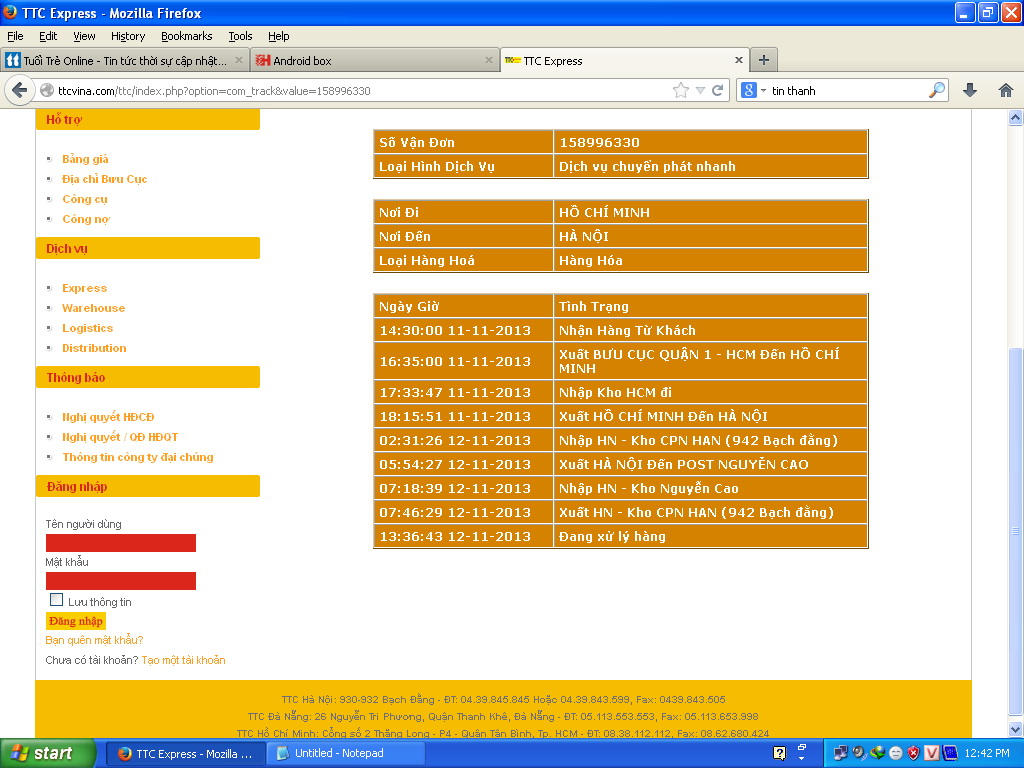Select waybill number 158996330 cell
The width and height of the screenshot is (1024, 768).
coord(711,142)
